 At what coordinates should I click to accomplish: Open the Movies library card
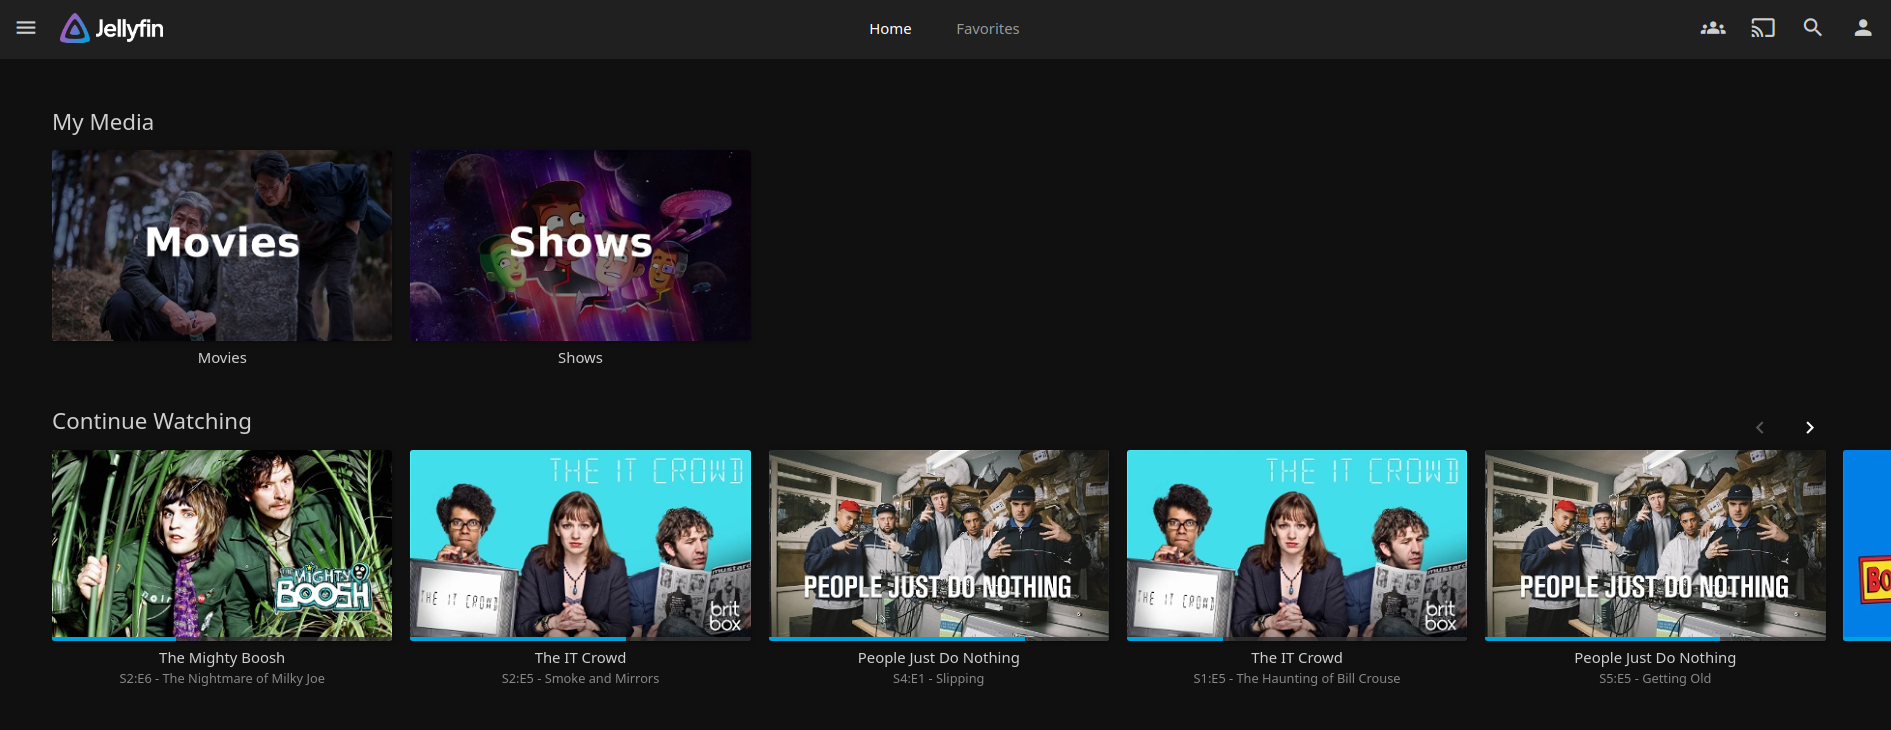click(x=222, y=245)
